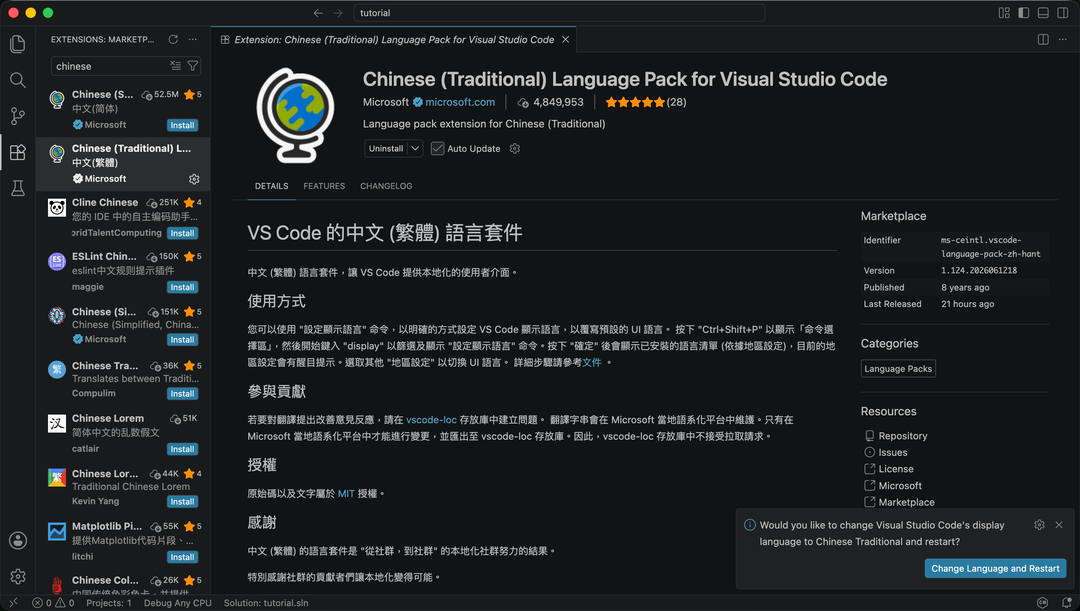Toggle secondary side bar visibility

click(1063, 13)
